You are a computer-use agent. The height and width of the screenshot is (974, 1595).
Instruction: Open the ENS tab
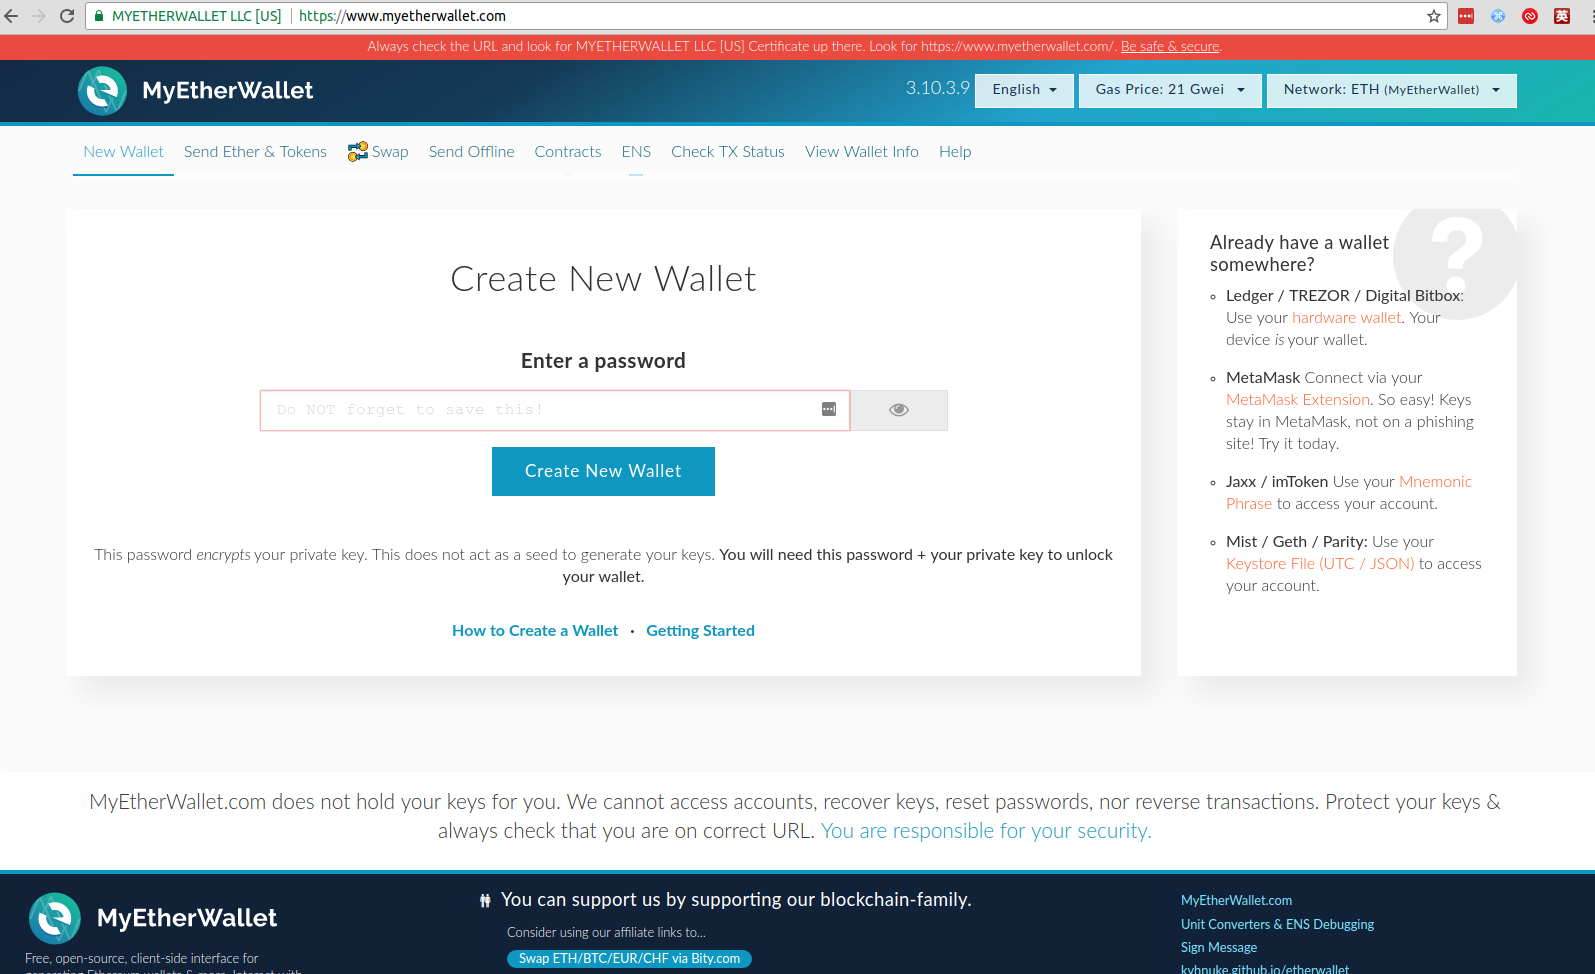pyautogui.click(x=636, y=152)
